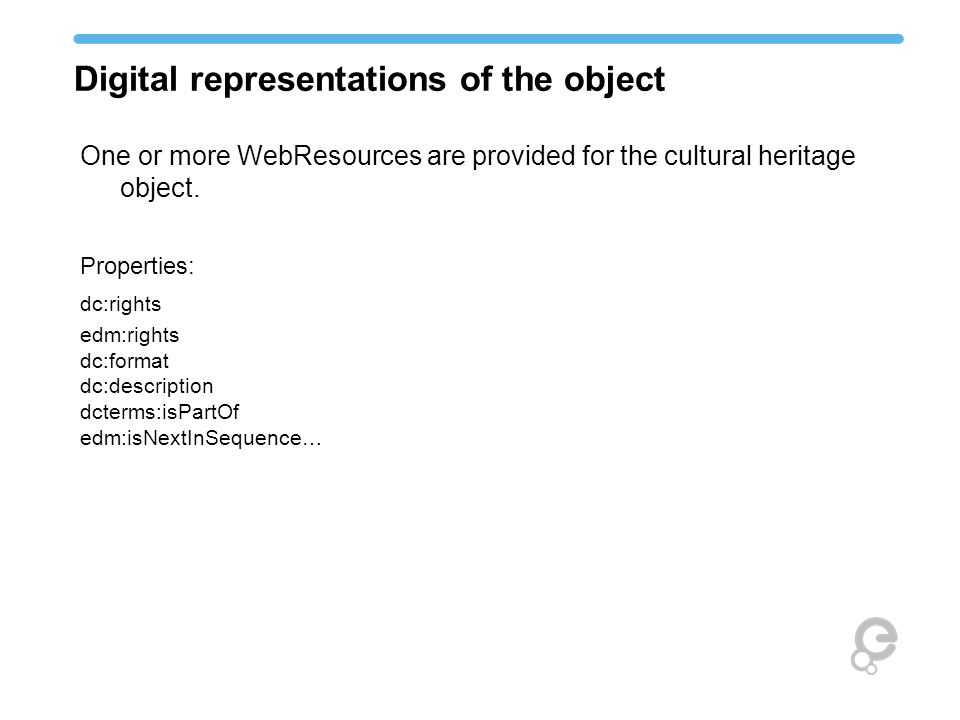Click the words 'cultural heritage' in the paragraph

(759, 156)
